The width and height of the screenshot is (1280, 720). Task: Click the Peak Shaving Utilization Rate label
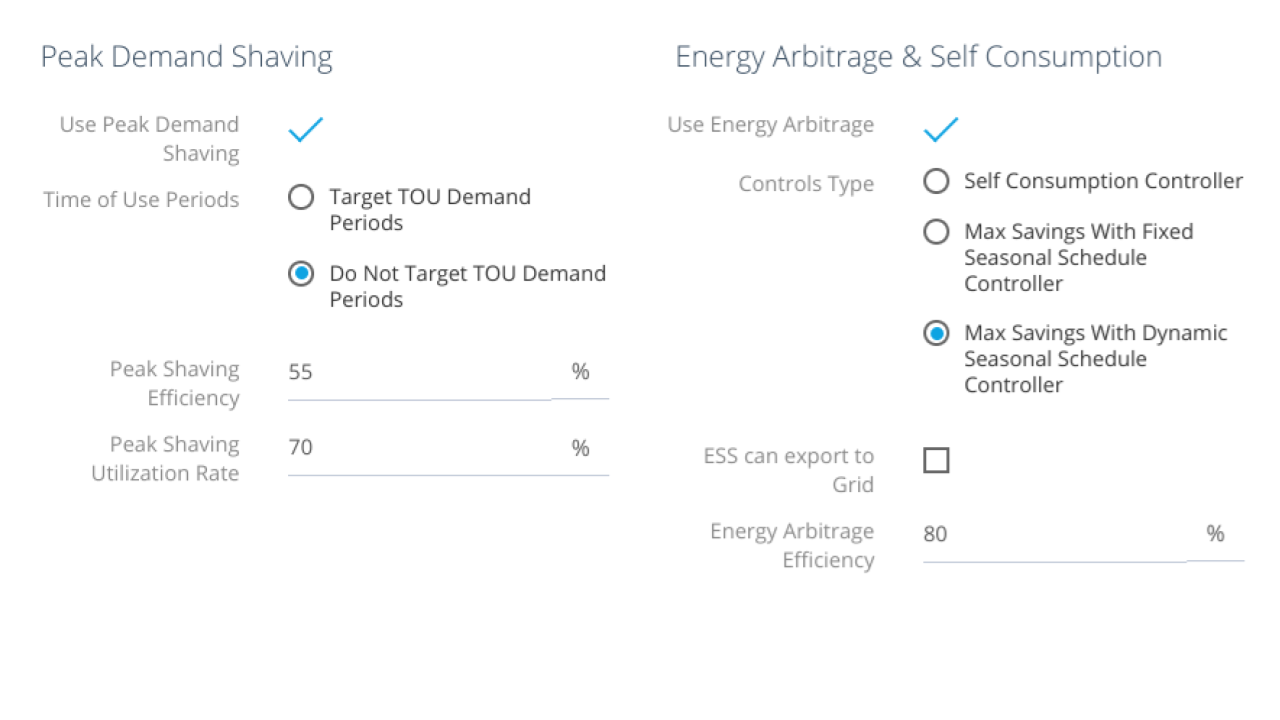point(165,459)
